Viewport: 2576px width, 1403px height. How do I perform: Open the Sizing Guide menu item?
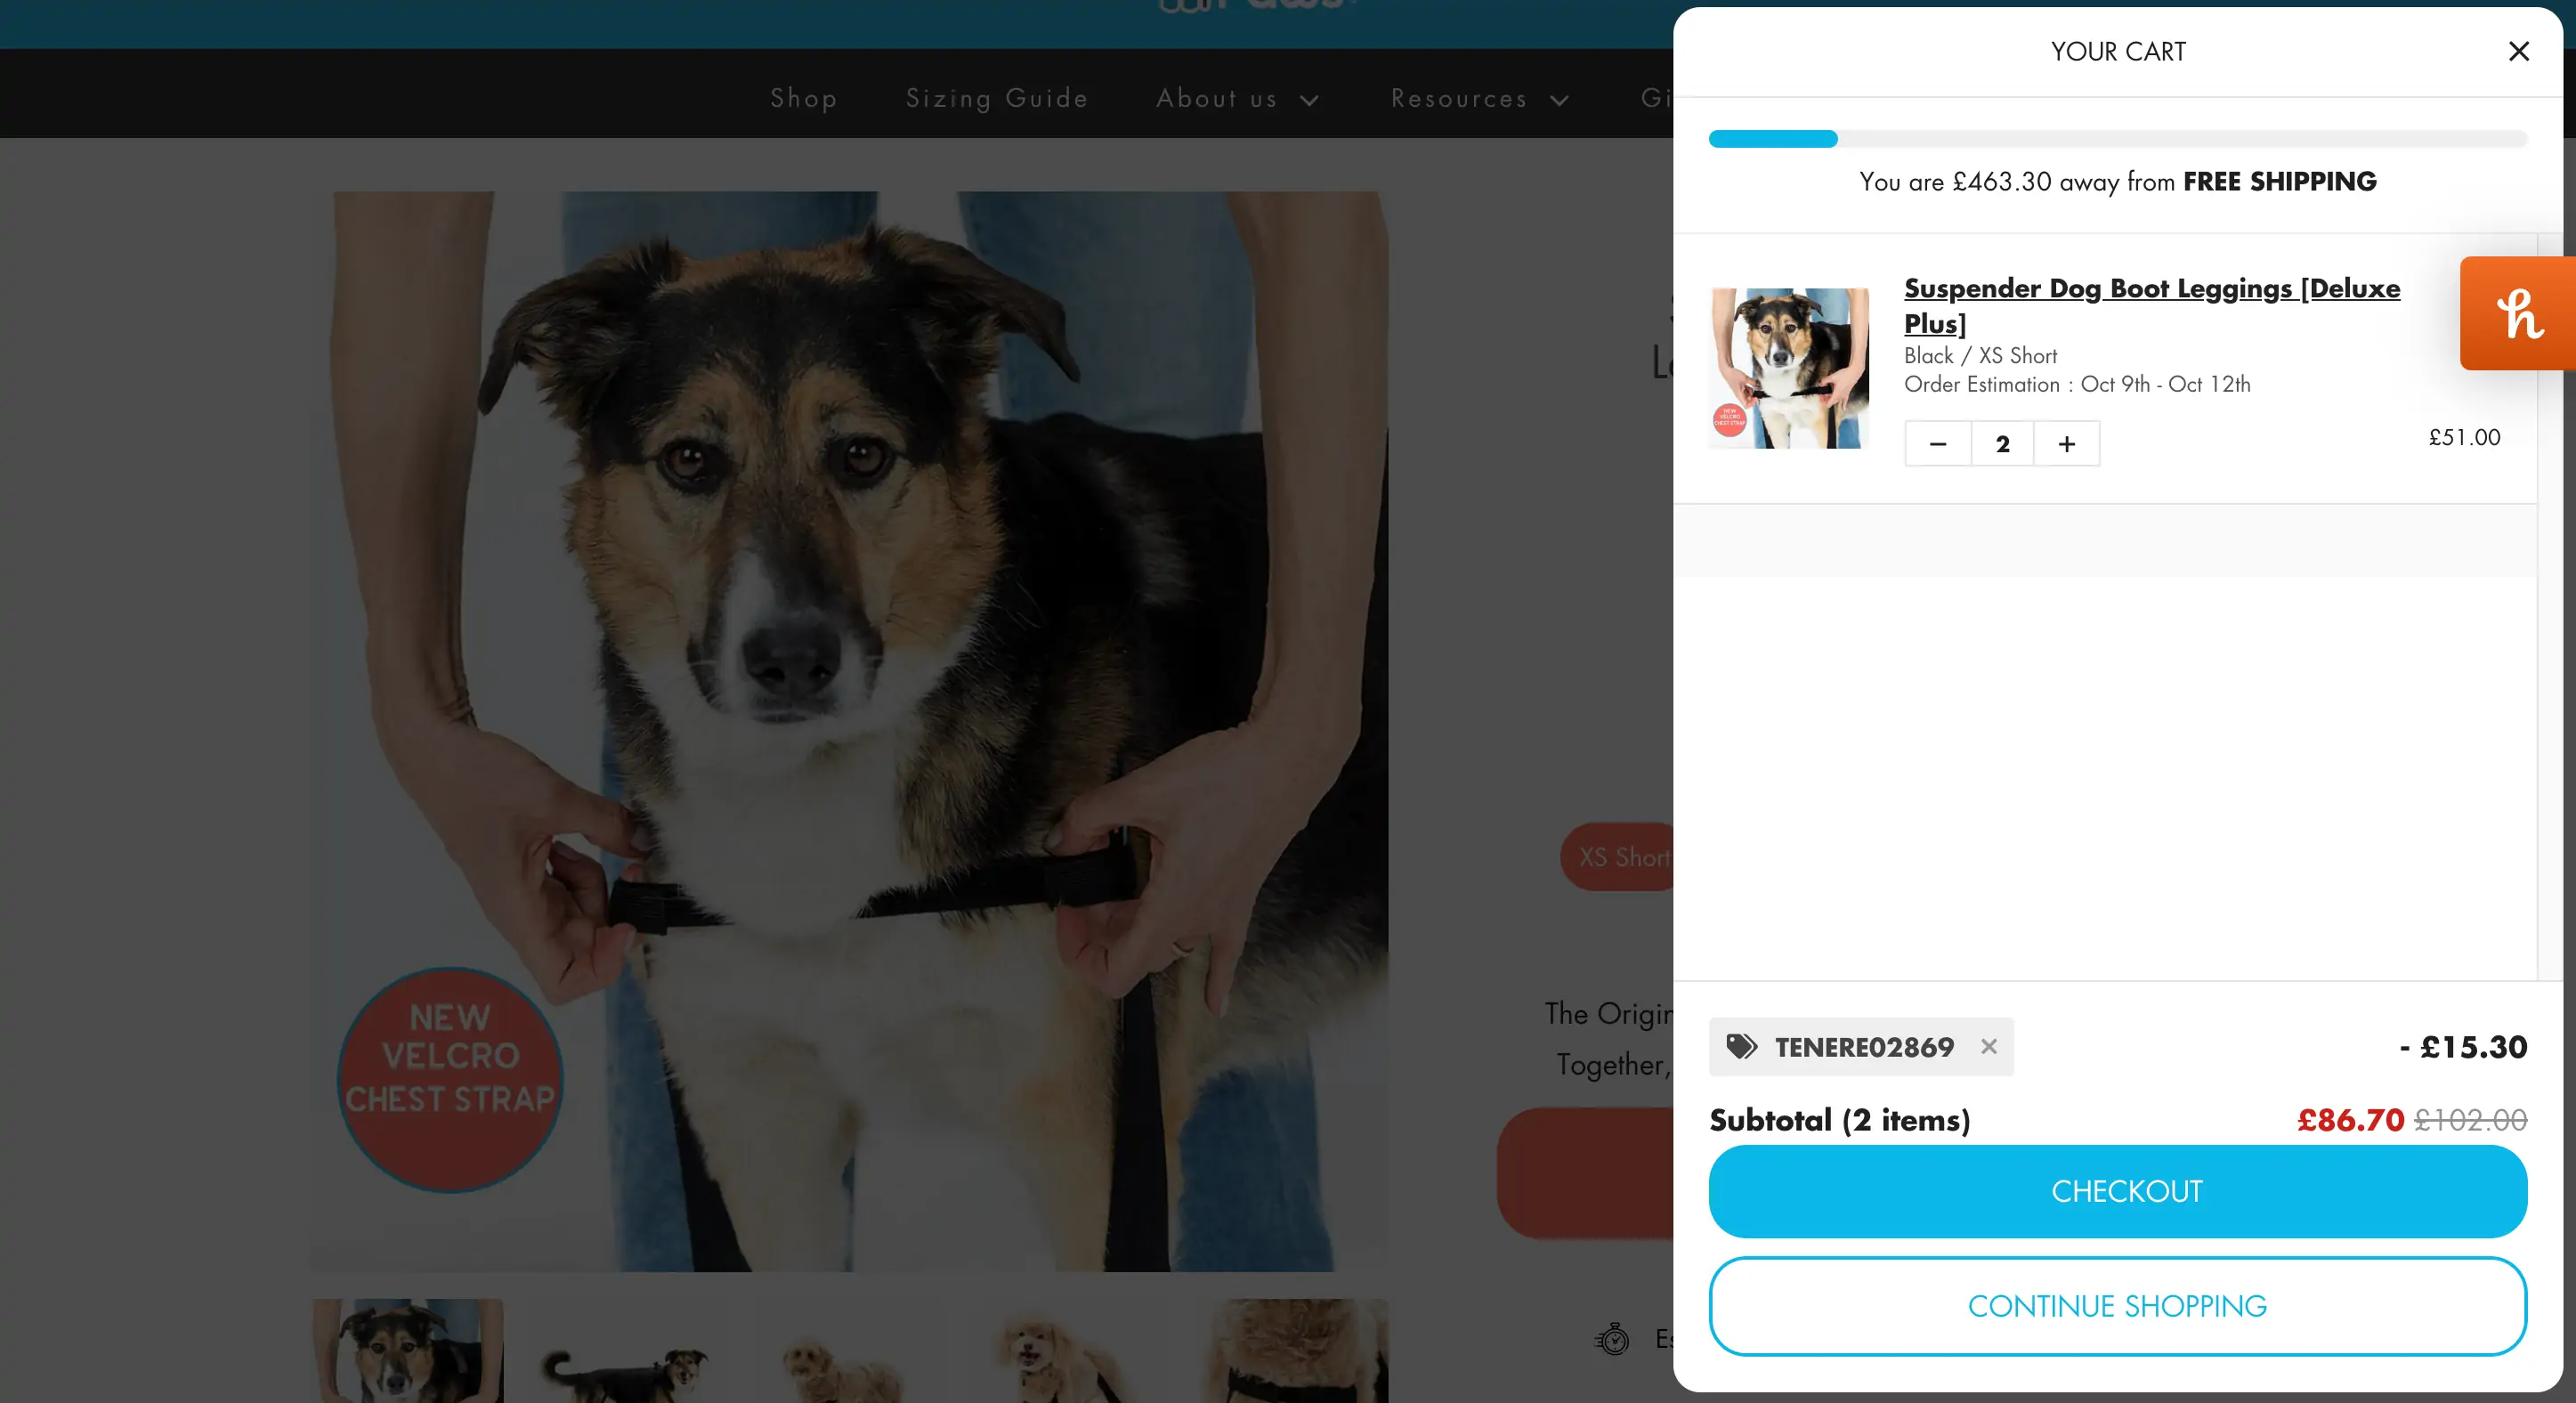tap(996, 99)
